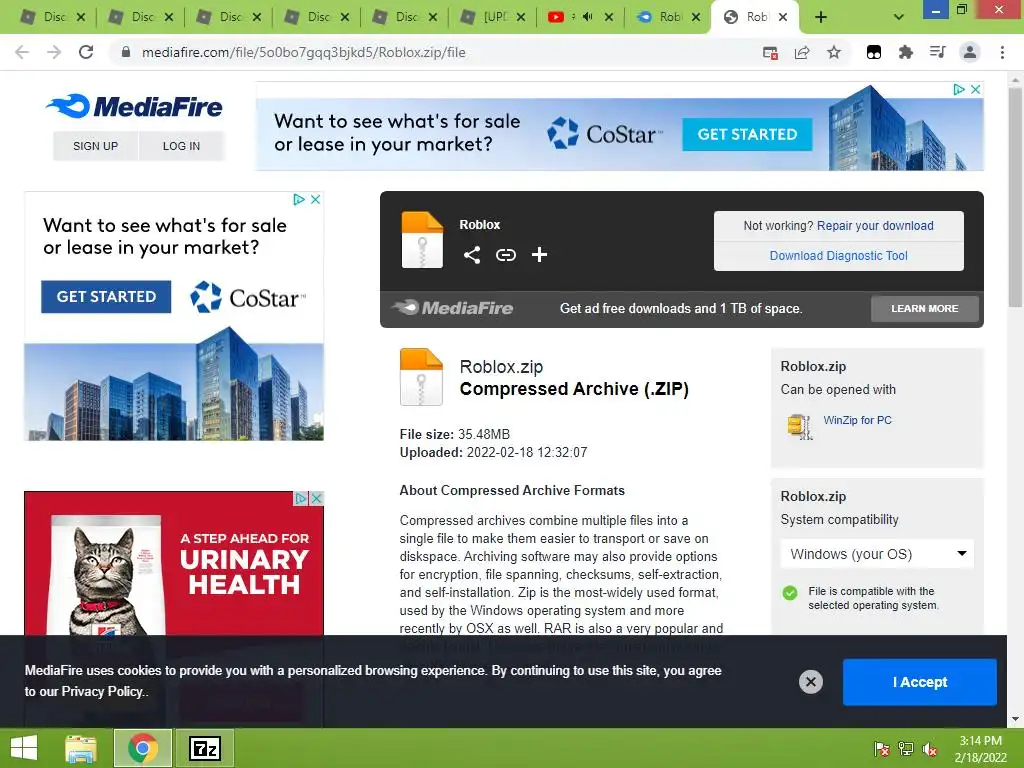Click the page vertical scrollbar

(1015, 197)
